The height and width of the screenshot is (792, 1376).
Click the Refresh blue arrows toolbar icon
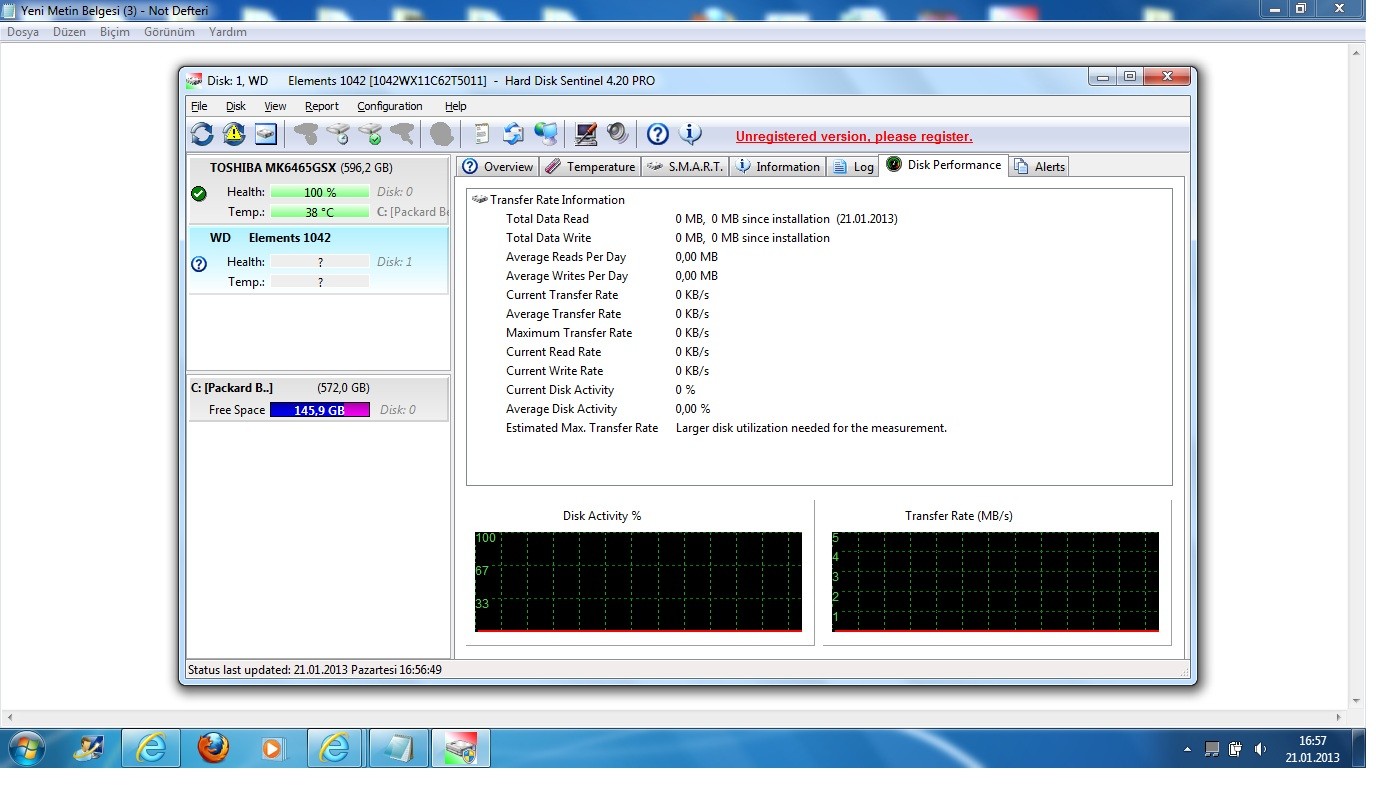coord(202,134)
